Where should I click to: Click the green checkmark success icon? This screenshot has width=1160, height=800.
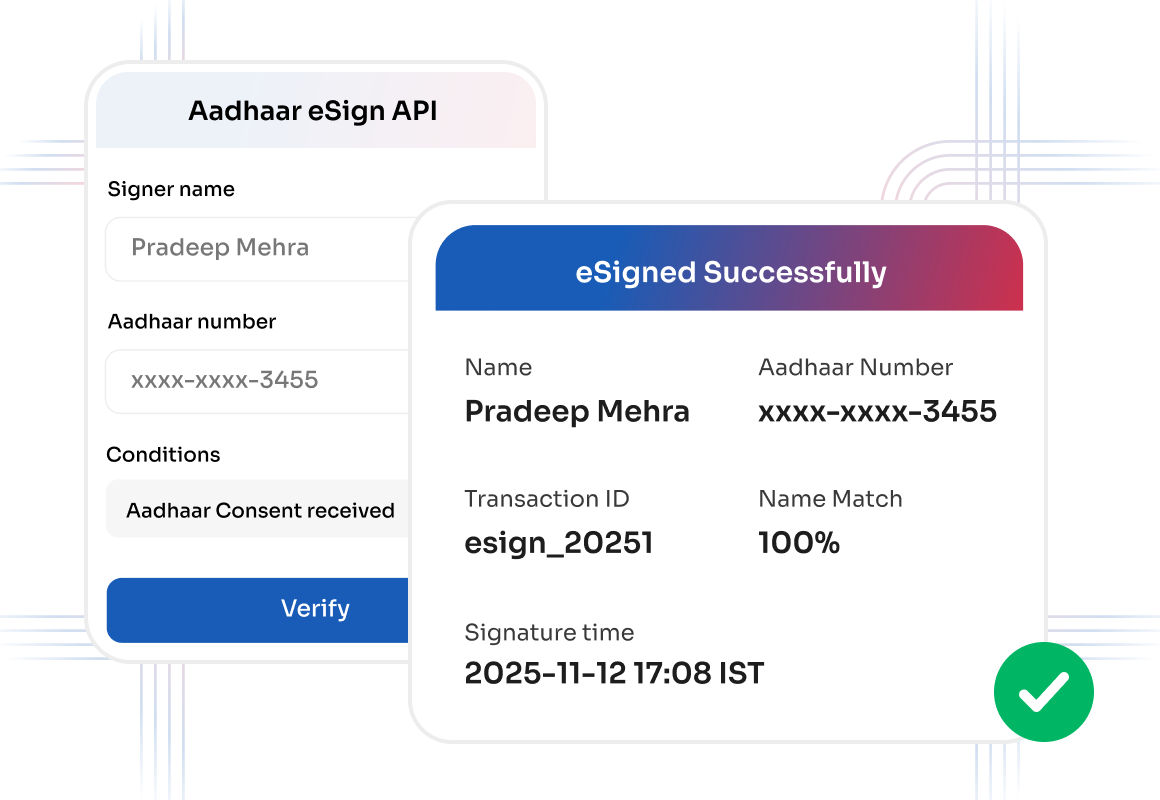click(x=1043, y=692)
